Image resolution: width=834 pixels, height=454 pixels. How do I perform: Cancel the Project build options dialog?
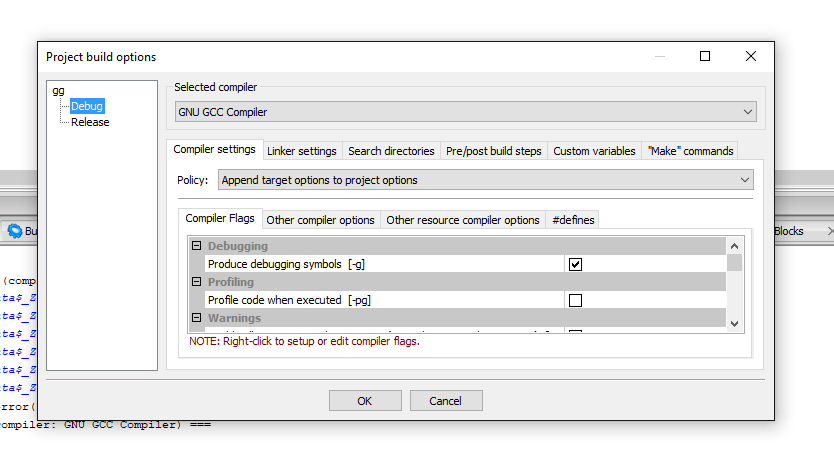click(x=445, y=401)
